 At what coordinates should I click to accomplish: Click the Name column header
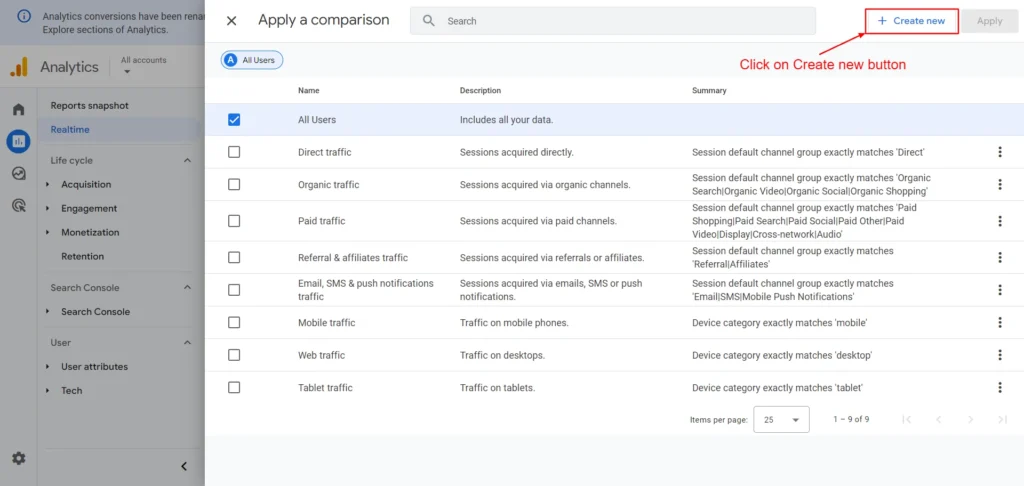[x=309, y=91]
